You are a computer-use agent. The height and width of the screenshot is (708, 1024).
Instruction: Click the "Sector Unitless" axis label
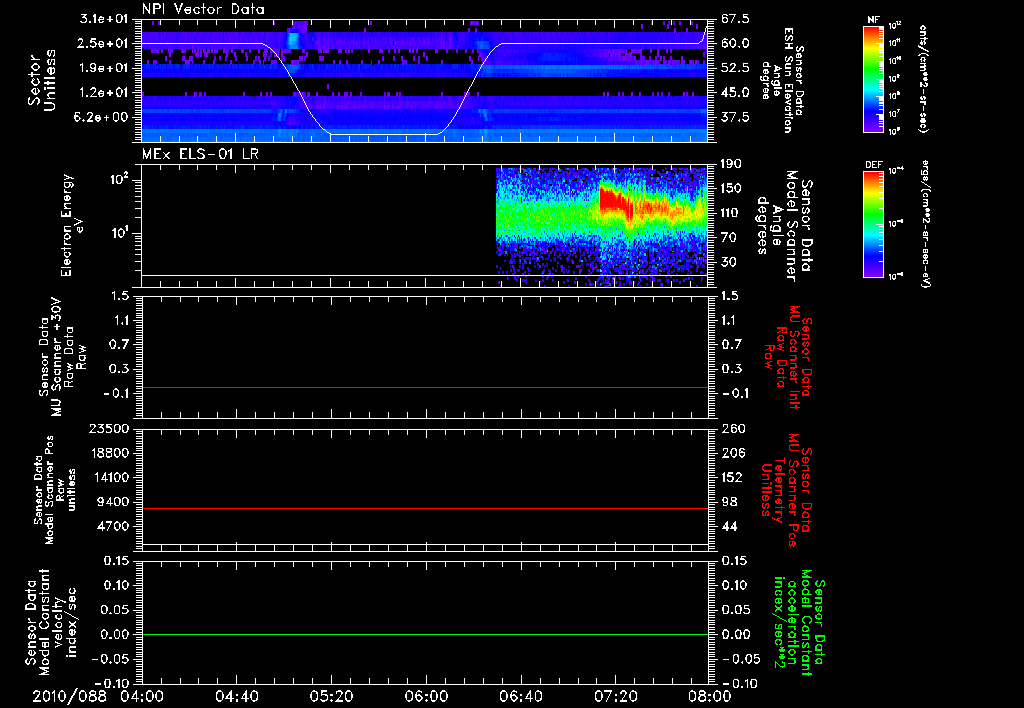pos(42,80)
